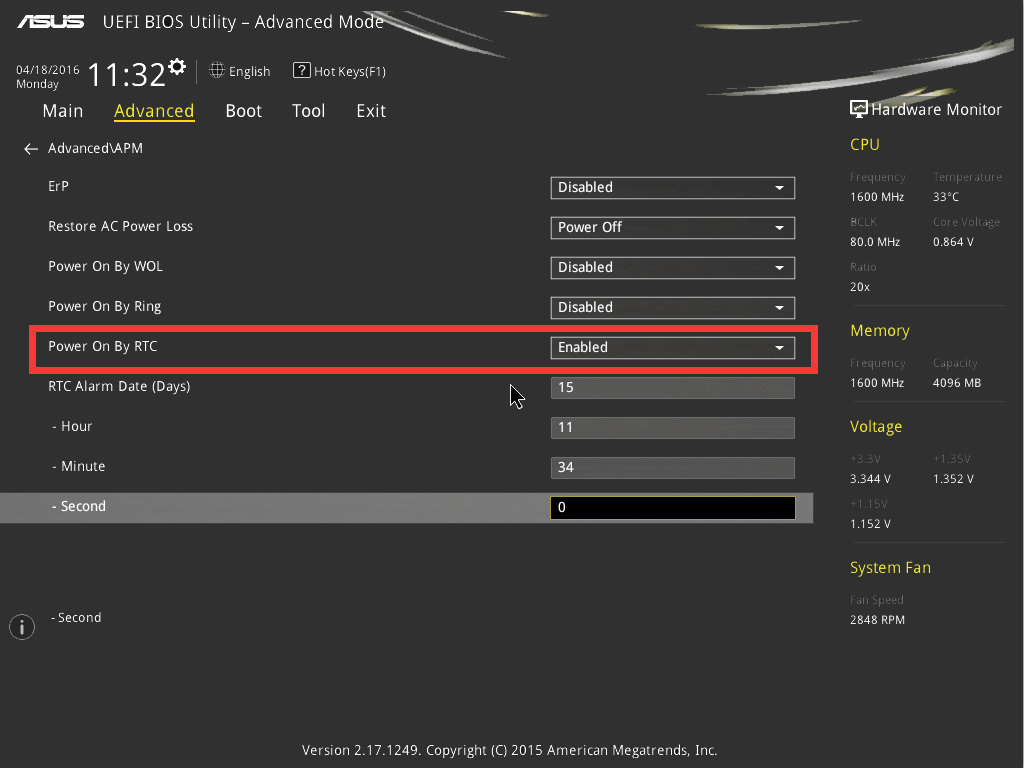Click the CPU section heading
Image resolution: width=1024 pixels, height=768 pixels.
865,144
